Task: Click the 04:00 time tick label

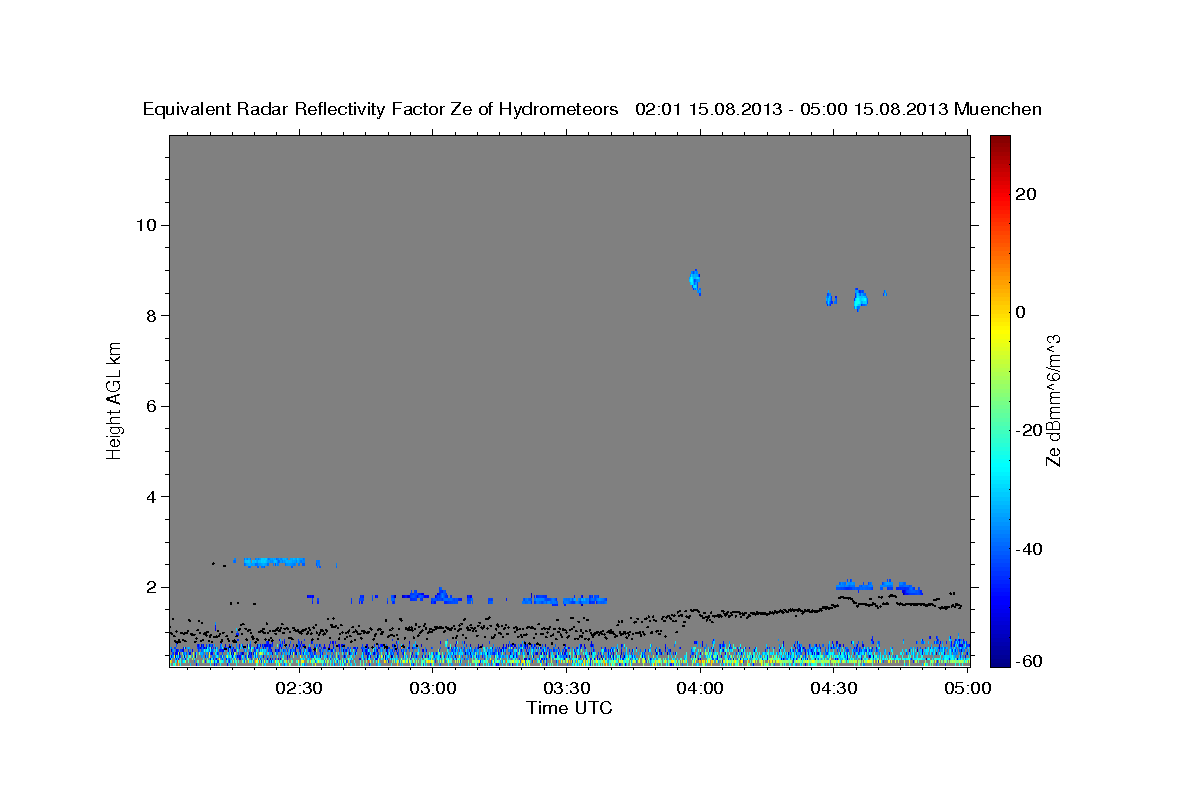Action: 700,688
